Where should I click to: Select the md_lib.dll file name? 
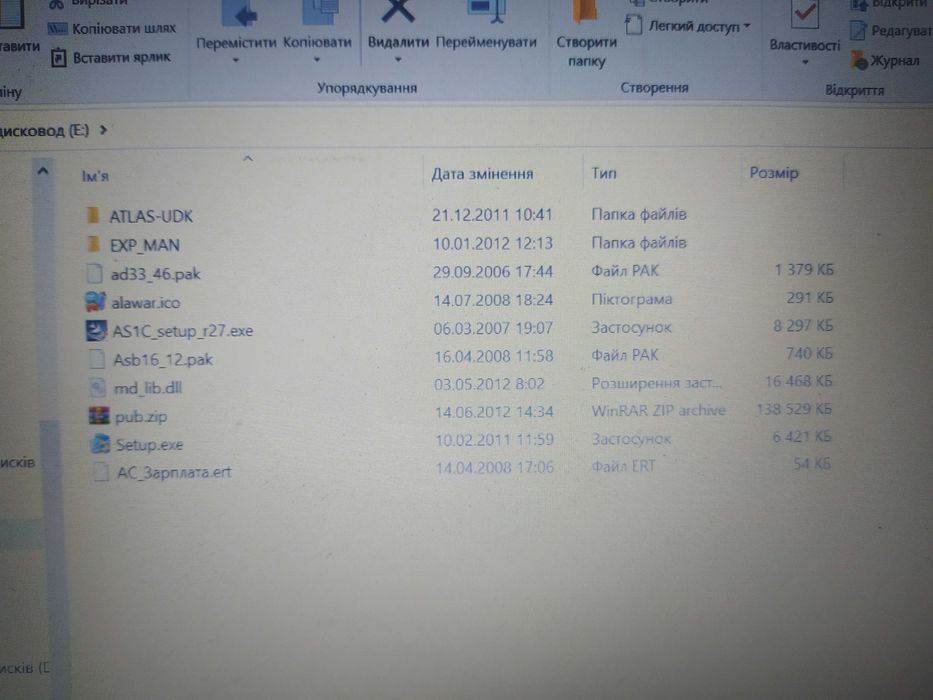tap(148, 388)
